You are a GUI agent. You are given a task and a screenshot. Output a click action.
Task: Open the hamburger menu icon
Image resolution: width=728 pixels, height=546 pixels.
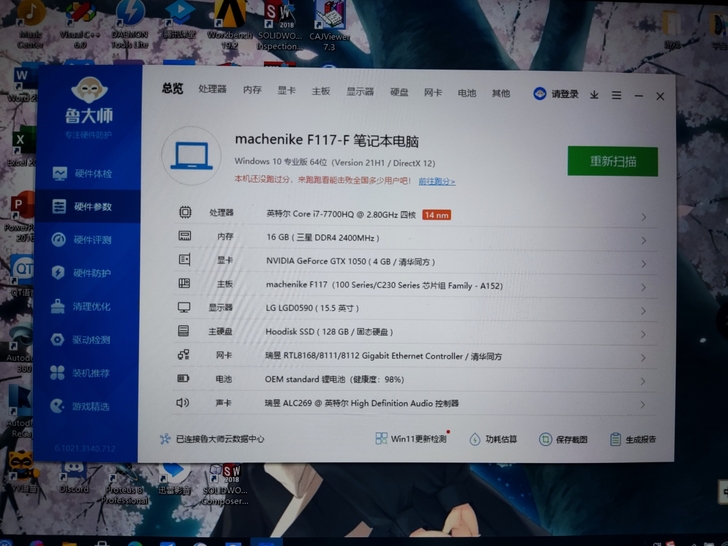(617, 95)
